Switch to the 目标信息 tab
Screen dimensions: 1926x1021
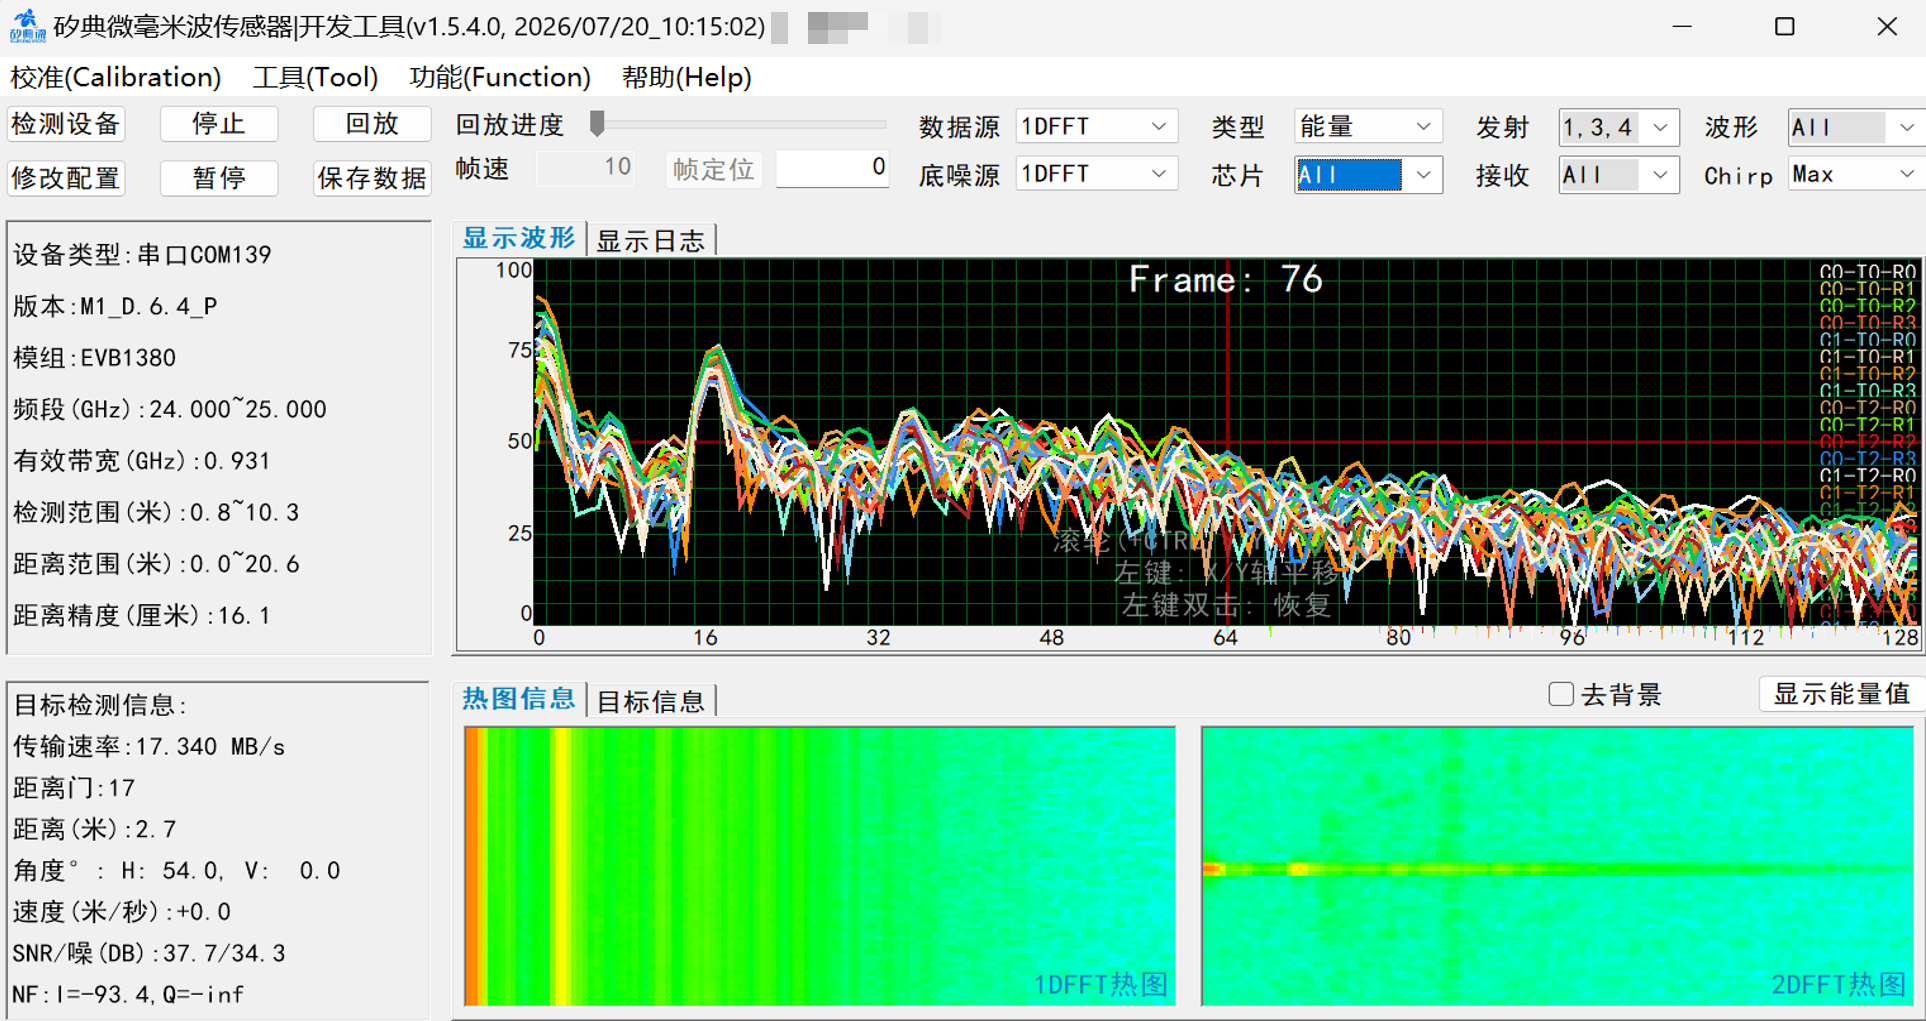tap(651, 701)
